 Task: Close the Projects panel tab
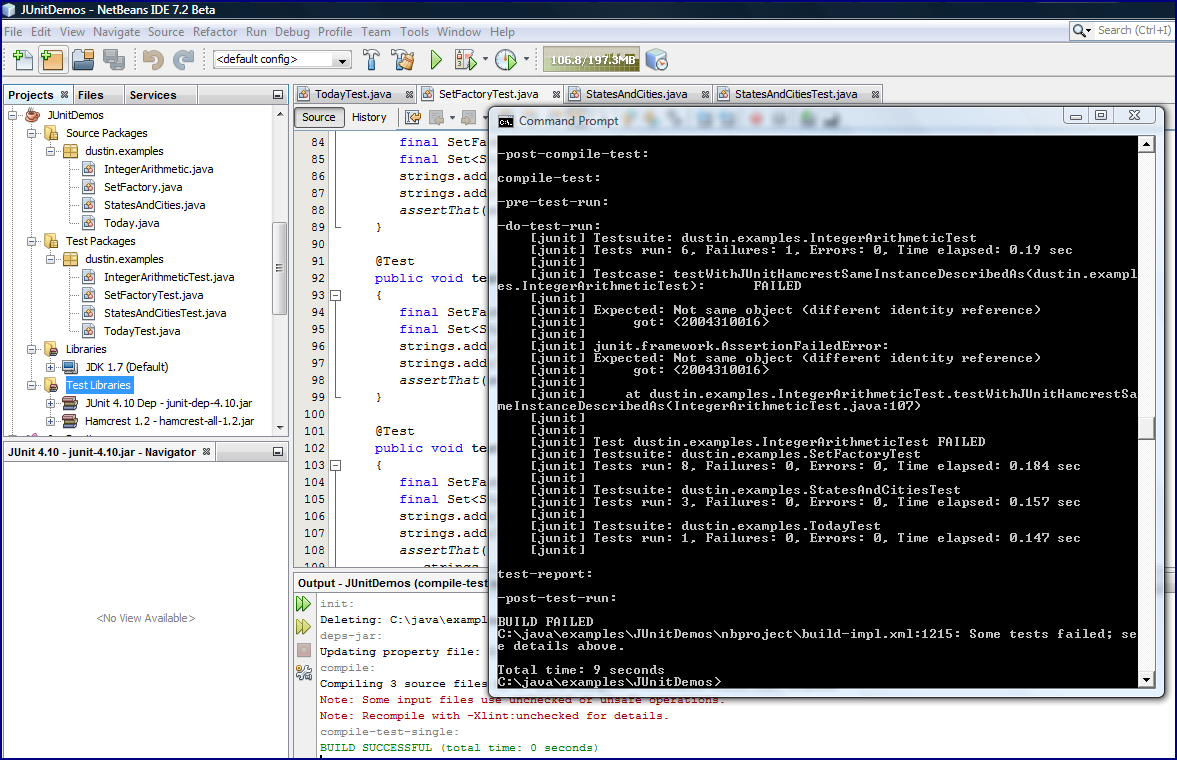(65, 95)
